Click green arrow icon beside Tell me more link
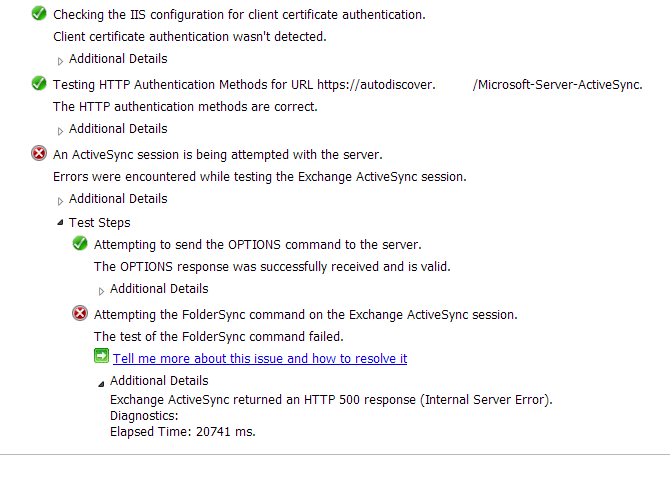Image resolution: width=670 pixels, height=490 pixels. click(101, 356)
